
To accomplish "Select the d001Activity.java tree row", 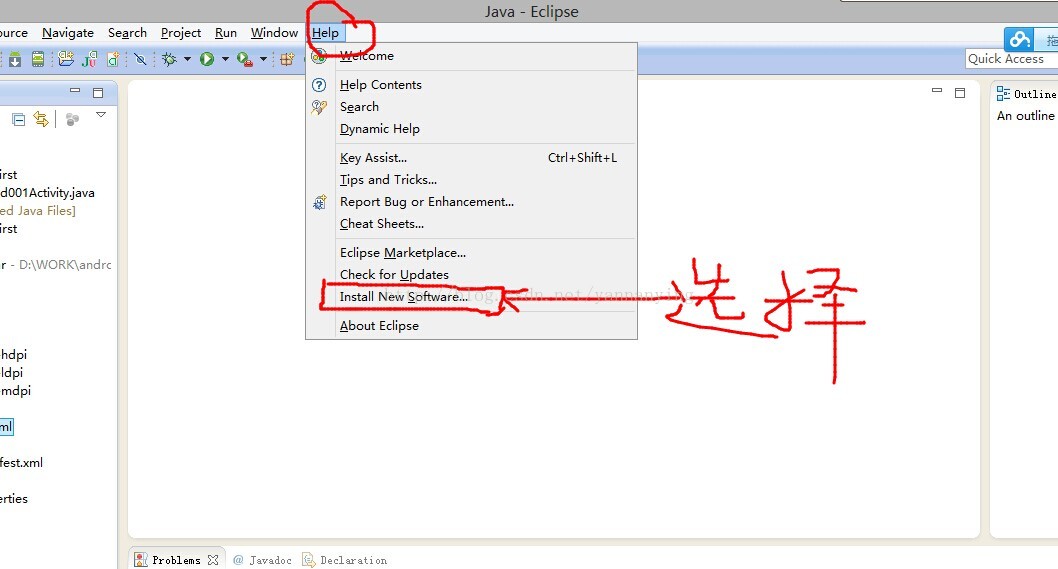I will [x=47, y=193].
